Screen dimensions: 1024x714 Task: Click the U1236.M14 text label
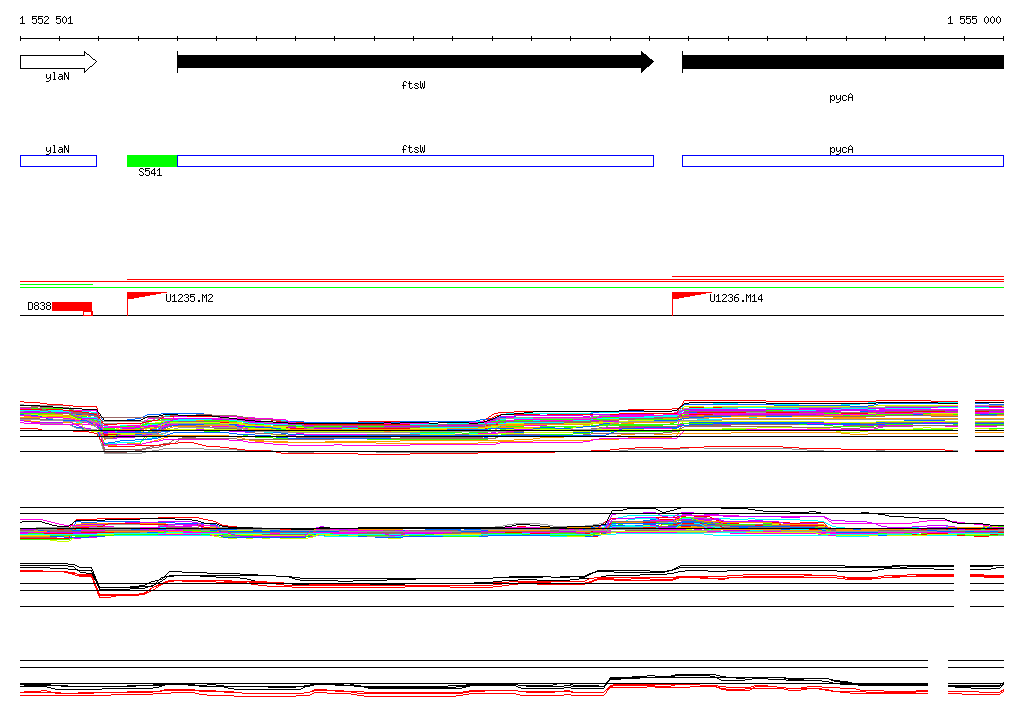[x=736, y=299]
